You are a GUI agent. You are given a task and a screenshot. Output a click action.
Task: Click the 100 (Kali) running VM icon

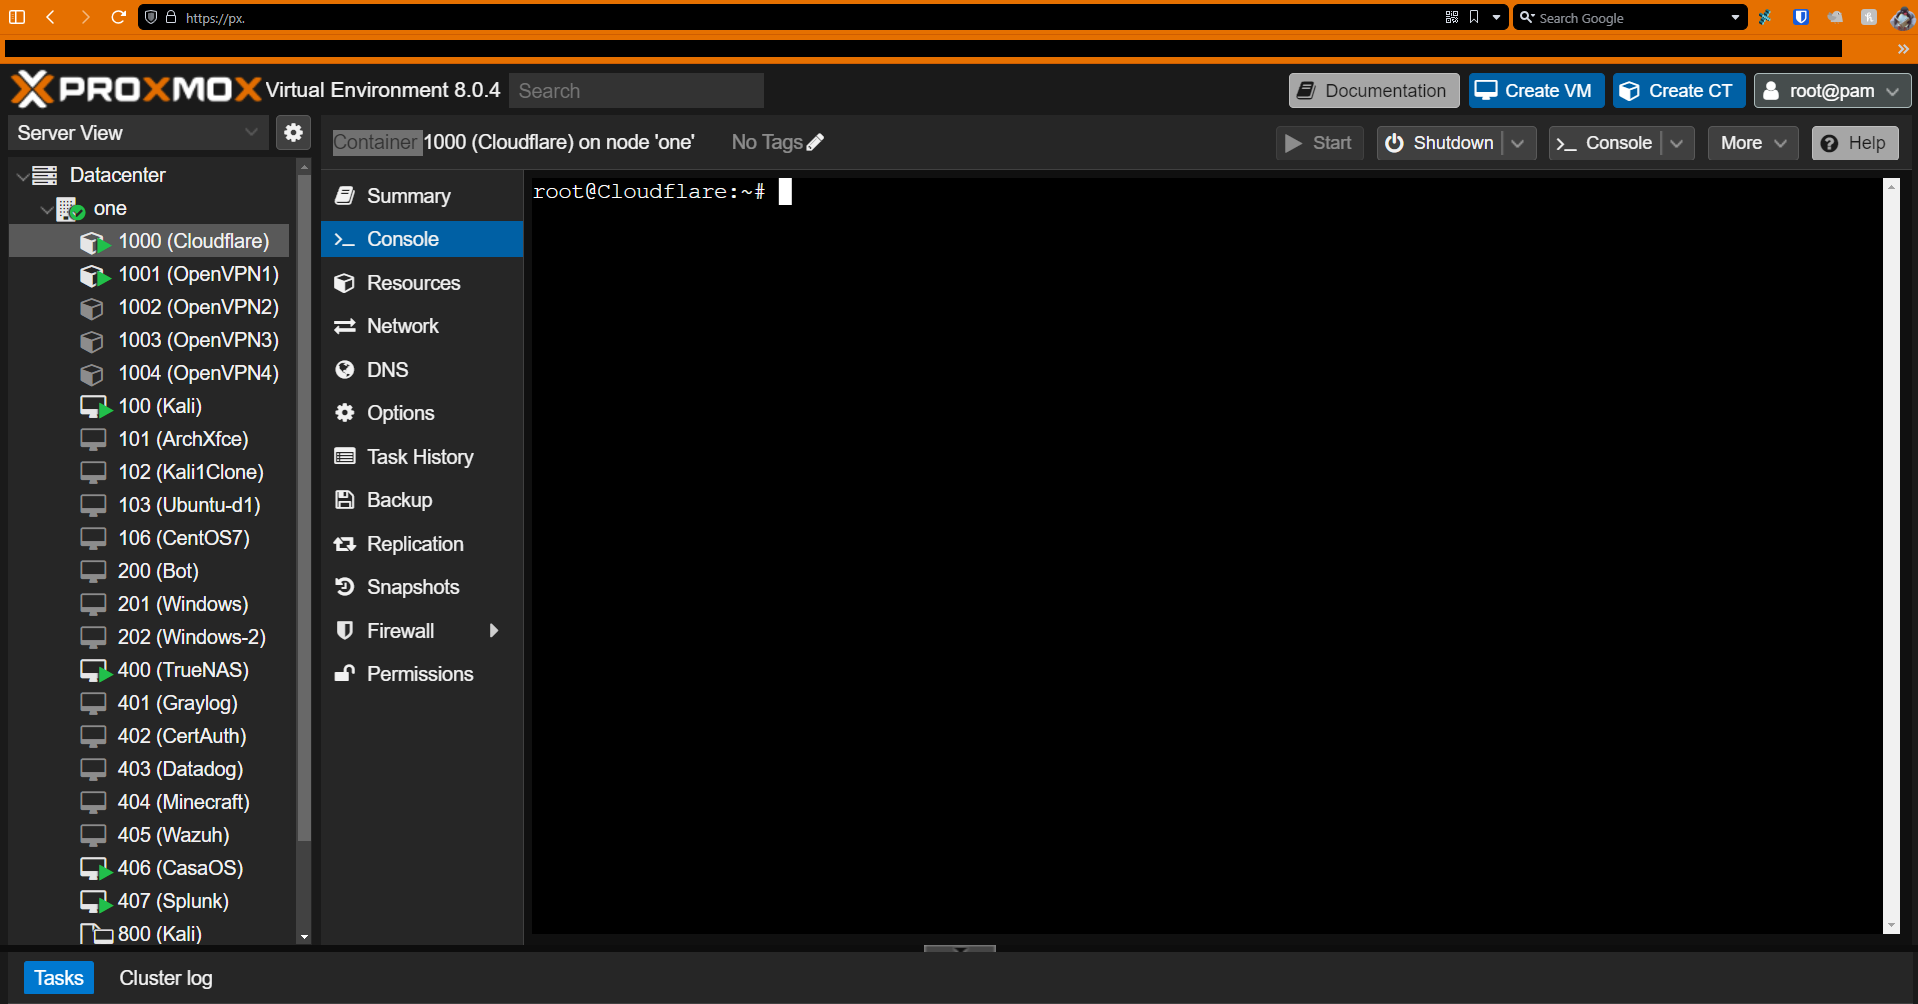coord(95,406)
